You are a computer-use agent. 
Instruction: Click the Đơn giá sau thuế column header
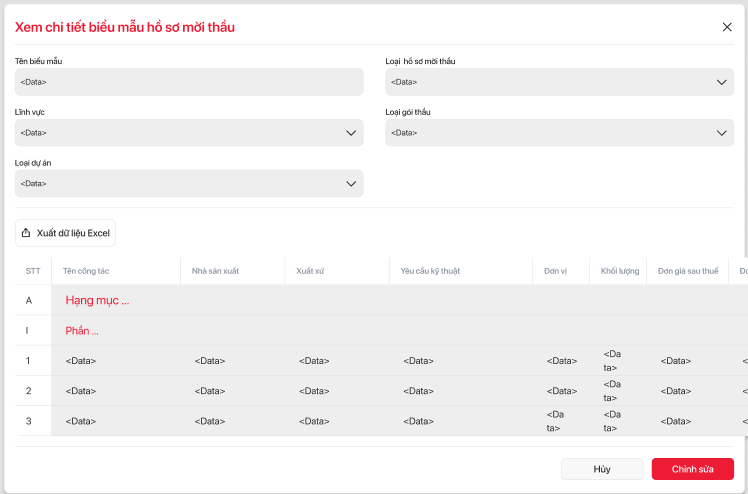688,271
